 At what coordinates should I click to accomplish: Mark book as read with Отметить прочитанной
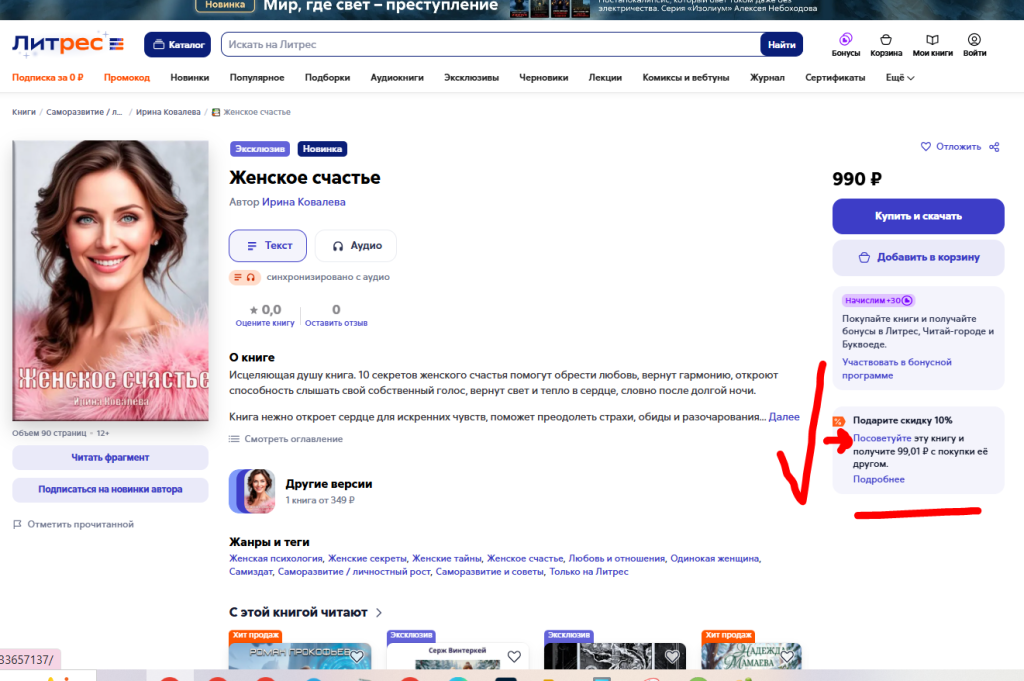click(x=73, y=524)
